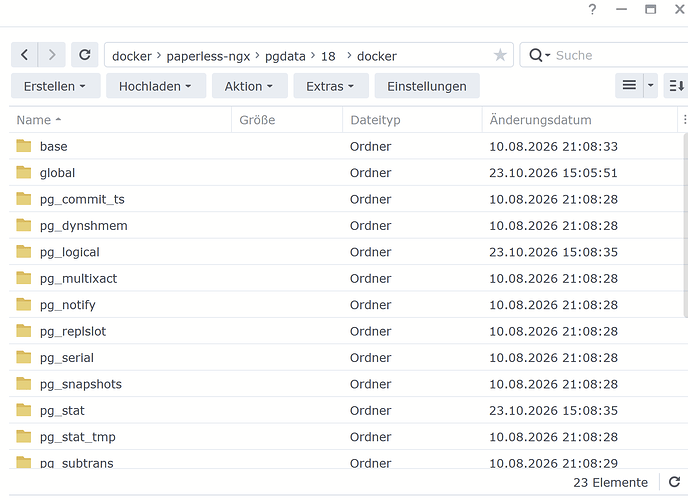The height and width of the screenshot is (500, 688).
Task: Jump to paperless-ngx breadcrumb
Action: 208,56
